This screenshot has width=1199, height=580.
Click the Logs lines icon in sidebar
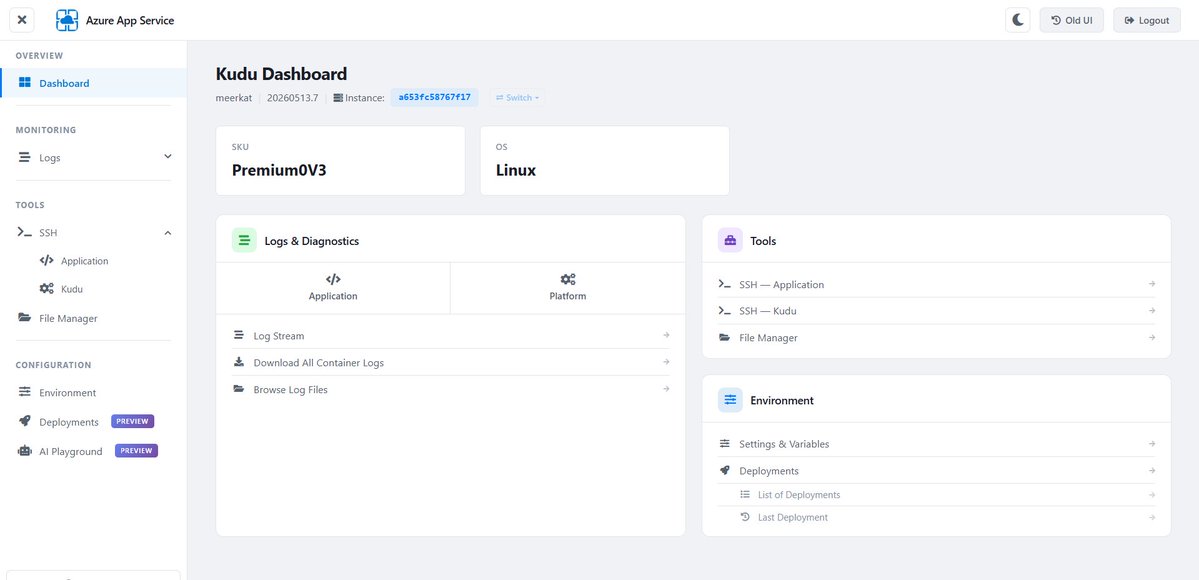[24, 158]
